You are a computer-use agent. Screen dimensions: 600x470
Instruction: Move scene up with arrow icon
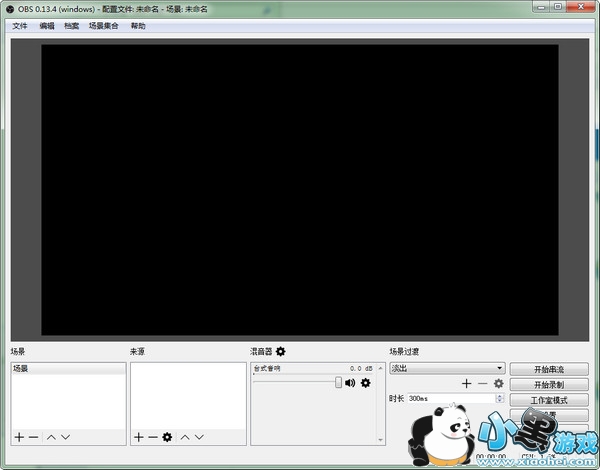[x=51, y=437]
